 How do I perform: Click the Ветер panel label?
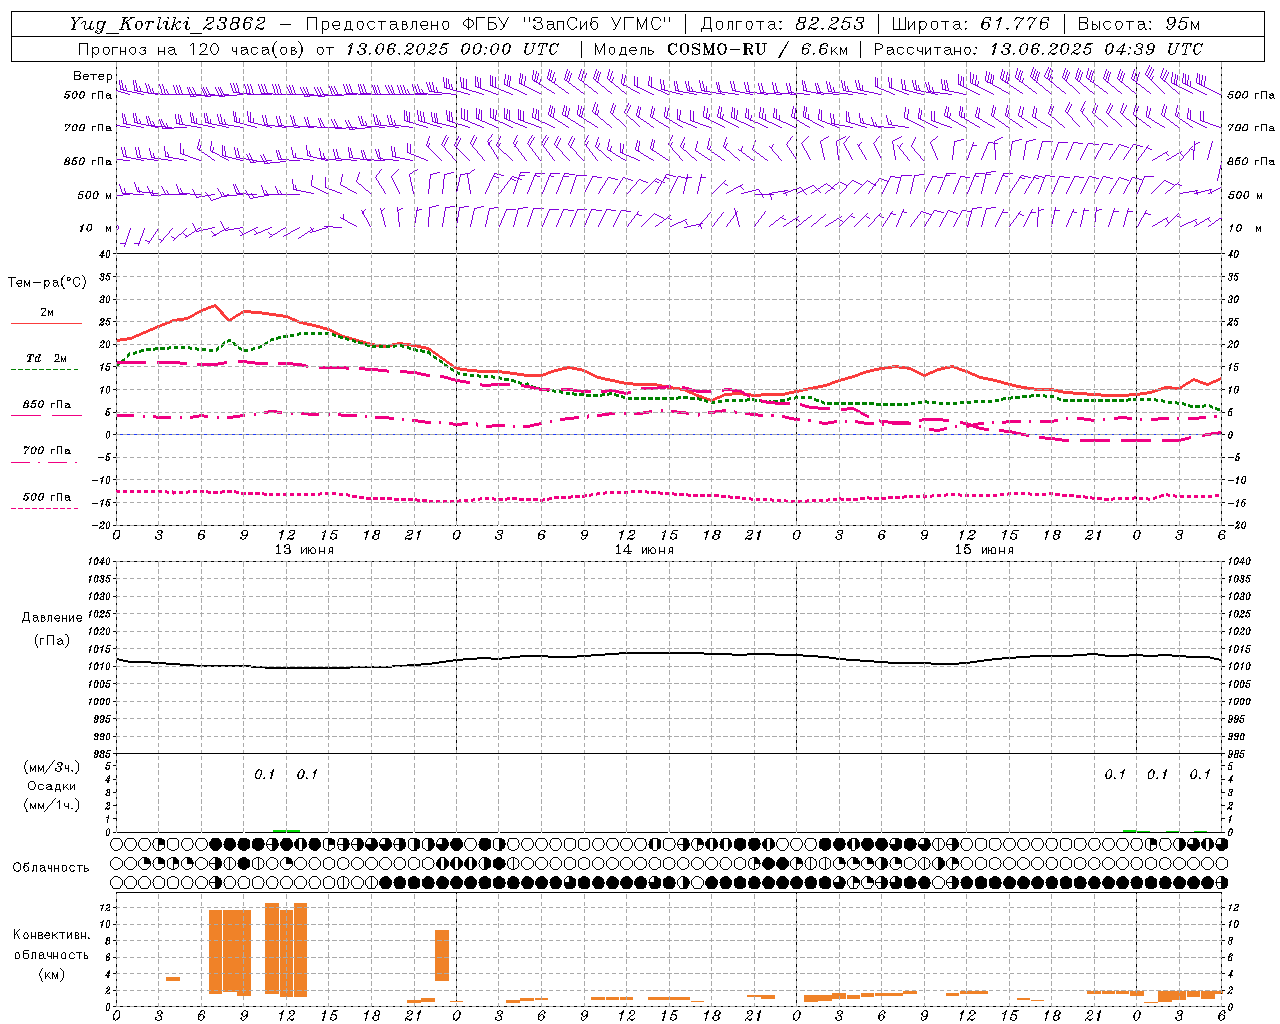click(92, 76)
